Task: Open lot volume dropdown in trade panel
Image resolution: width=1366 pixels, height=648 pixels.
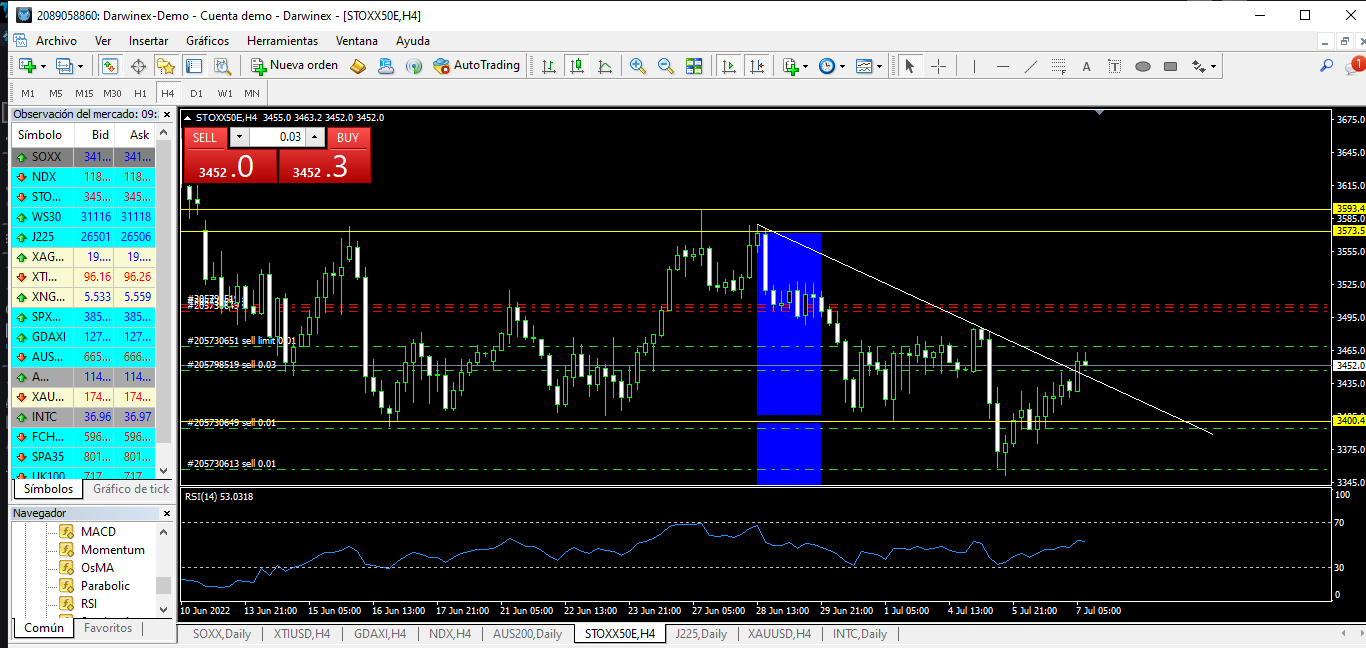Action: 239,137
